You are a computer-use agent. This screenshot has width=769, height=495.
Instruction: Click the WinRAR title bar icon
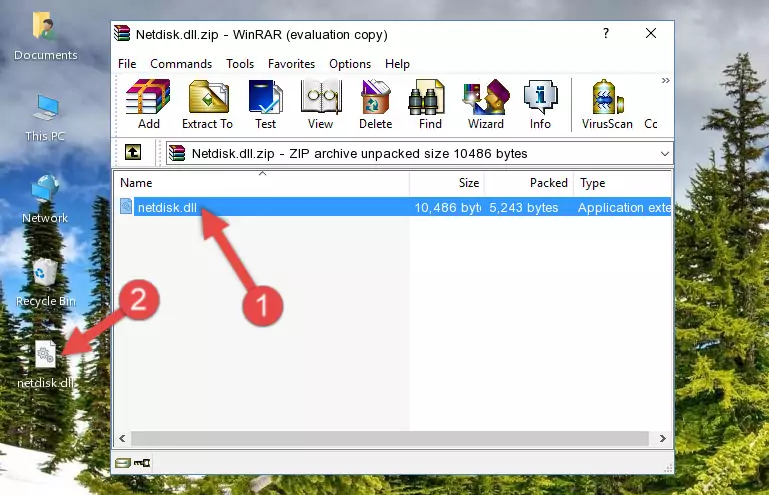point(122,33)
